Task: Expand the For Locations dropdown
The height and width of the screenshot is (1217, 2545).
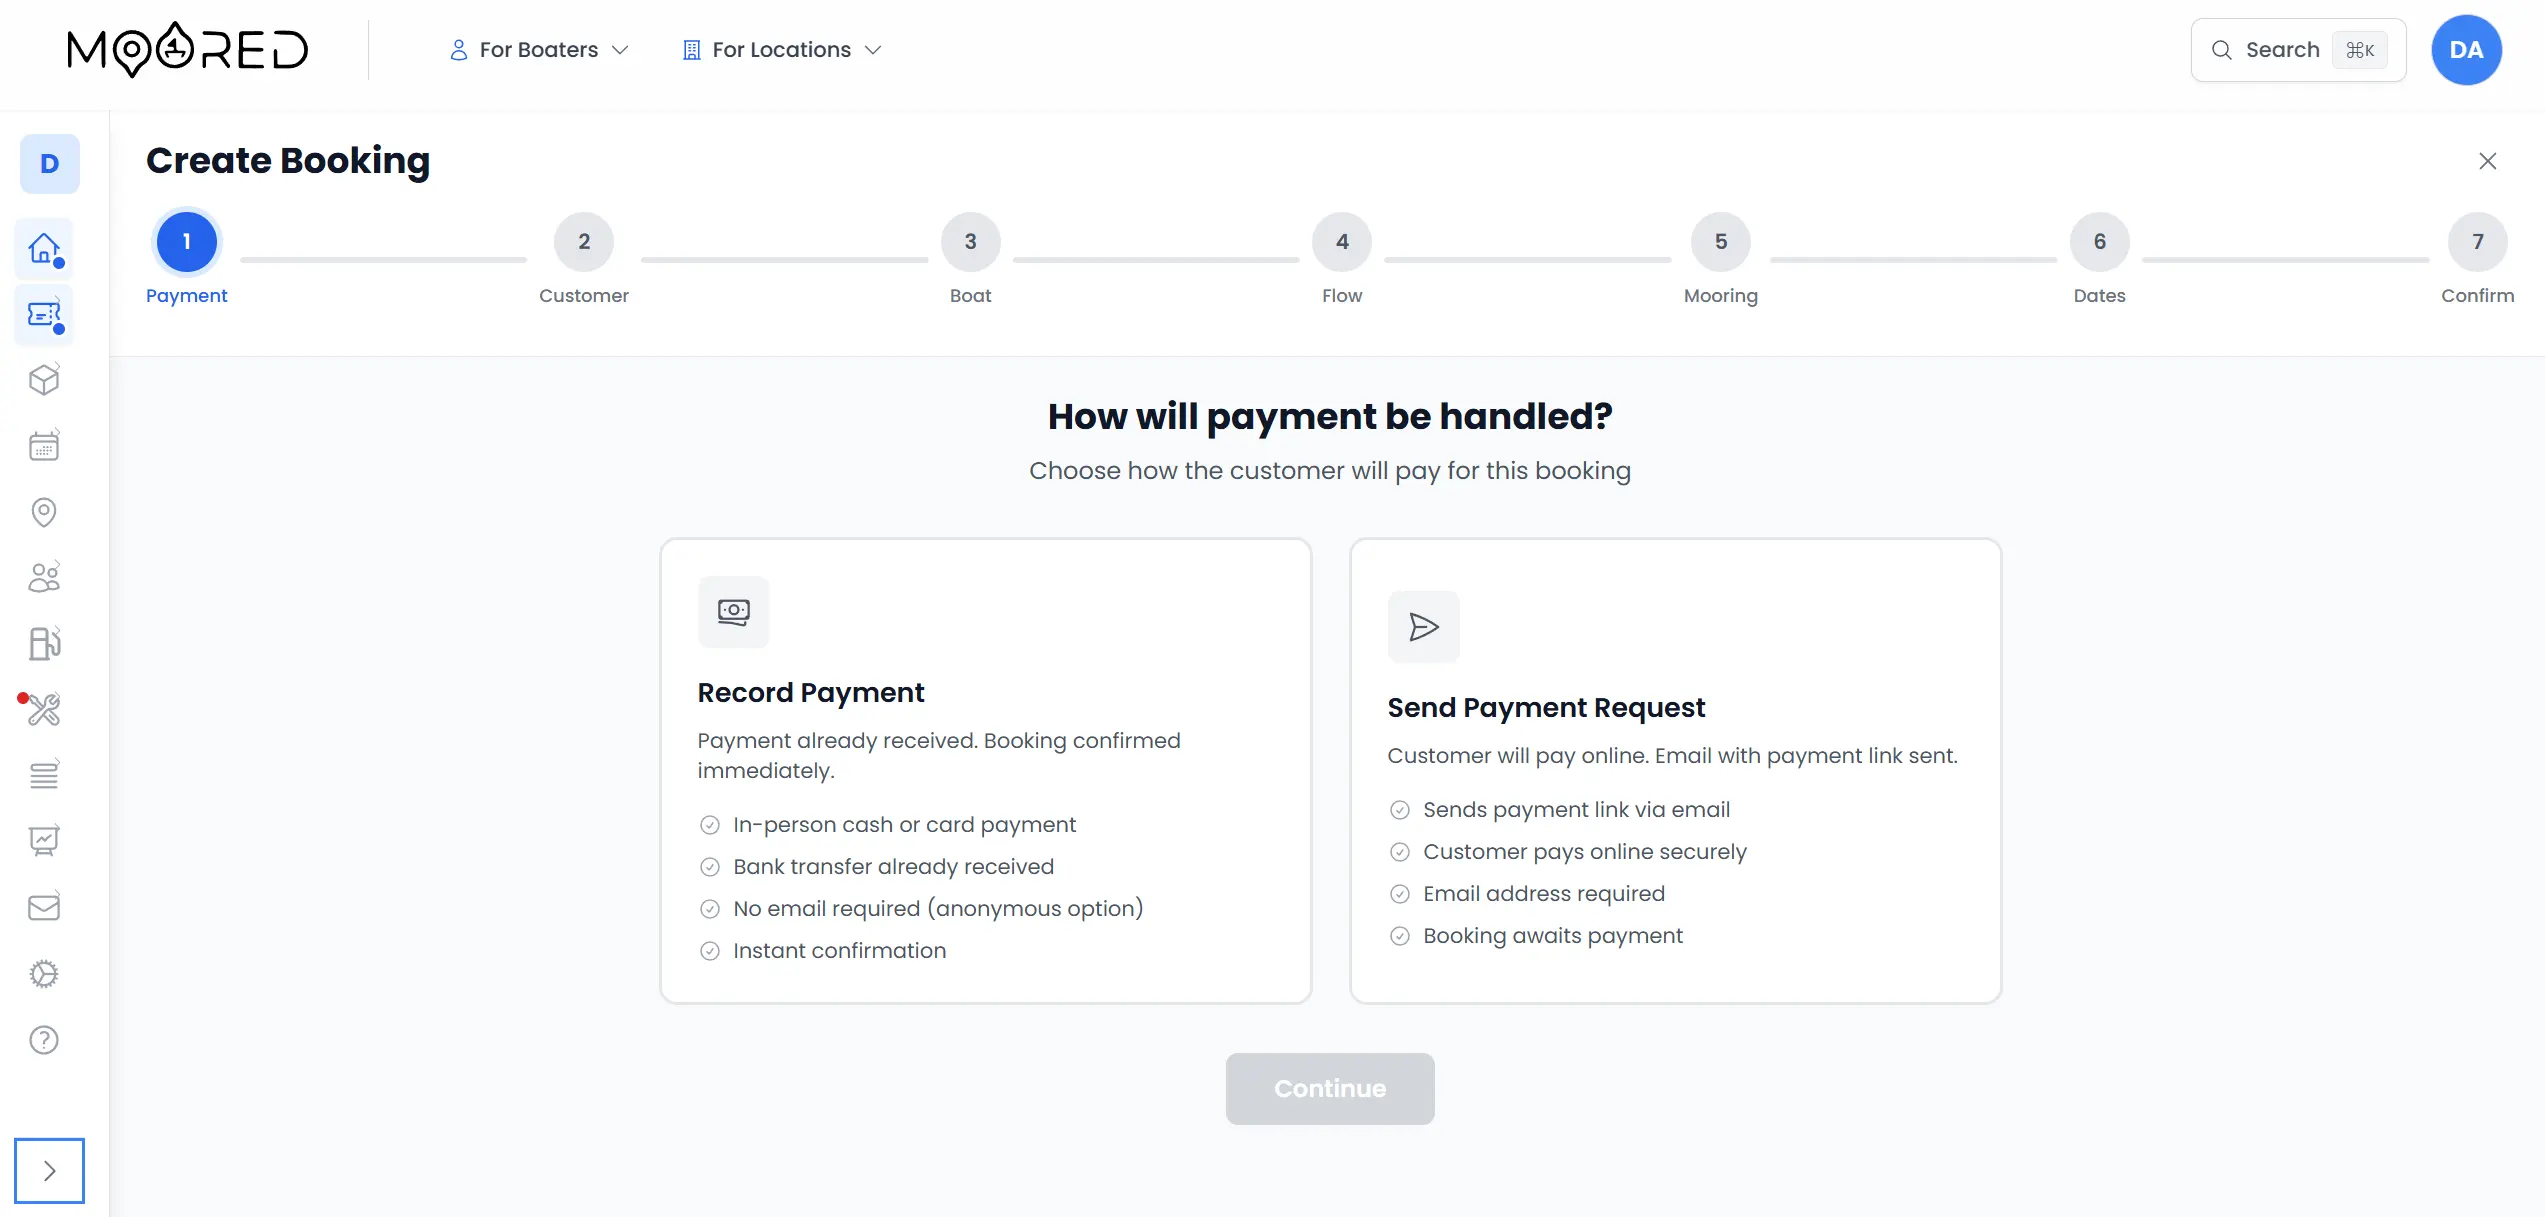Action: point(780,49)
